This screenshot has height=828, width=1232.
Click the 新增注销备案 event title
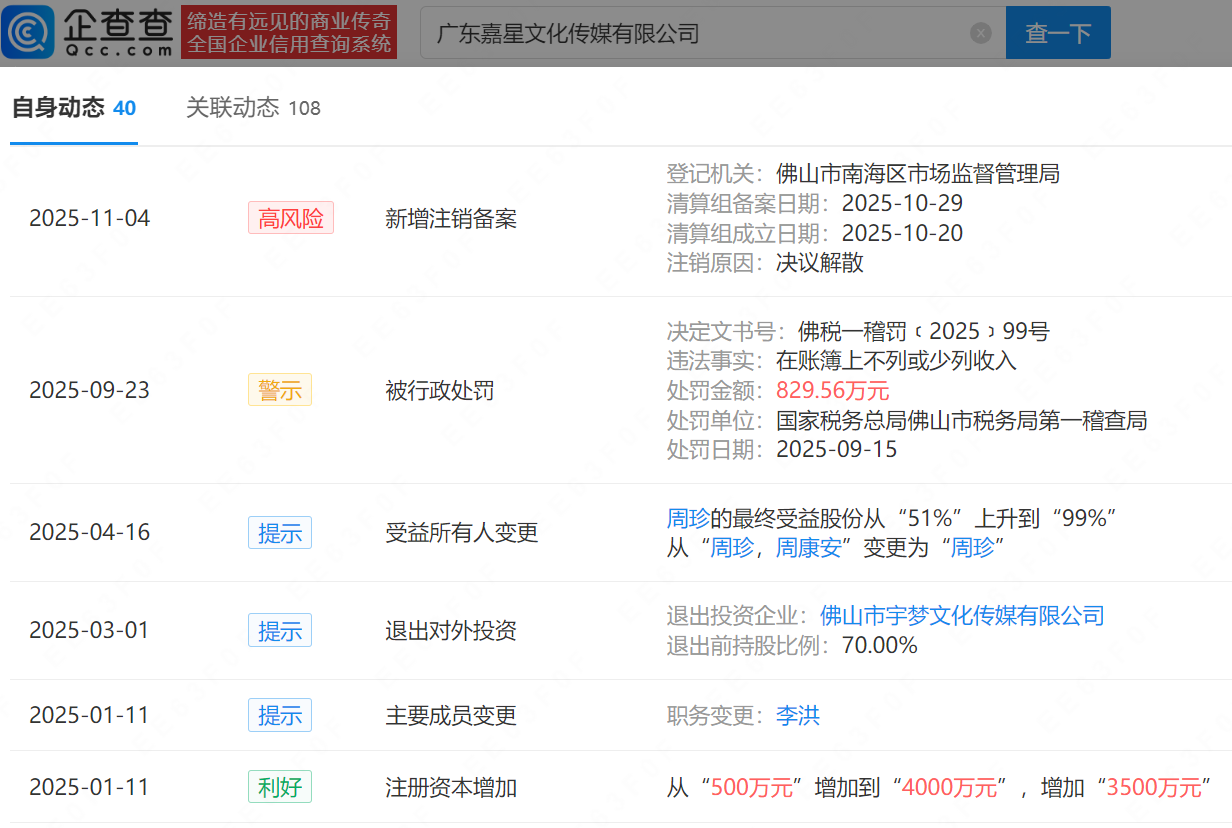click(x=450, y=219)
